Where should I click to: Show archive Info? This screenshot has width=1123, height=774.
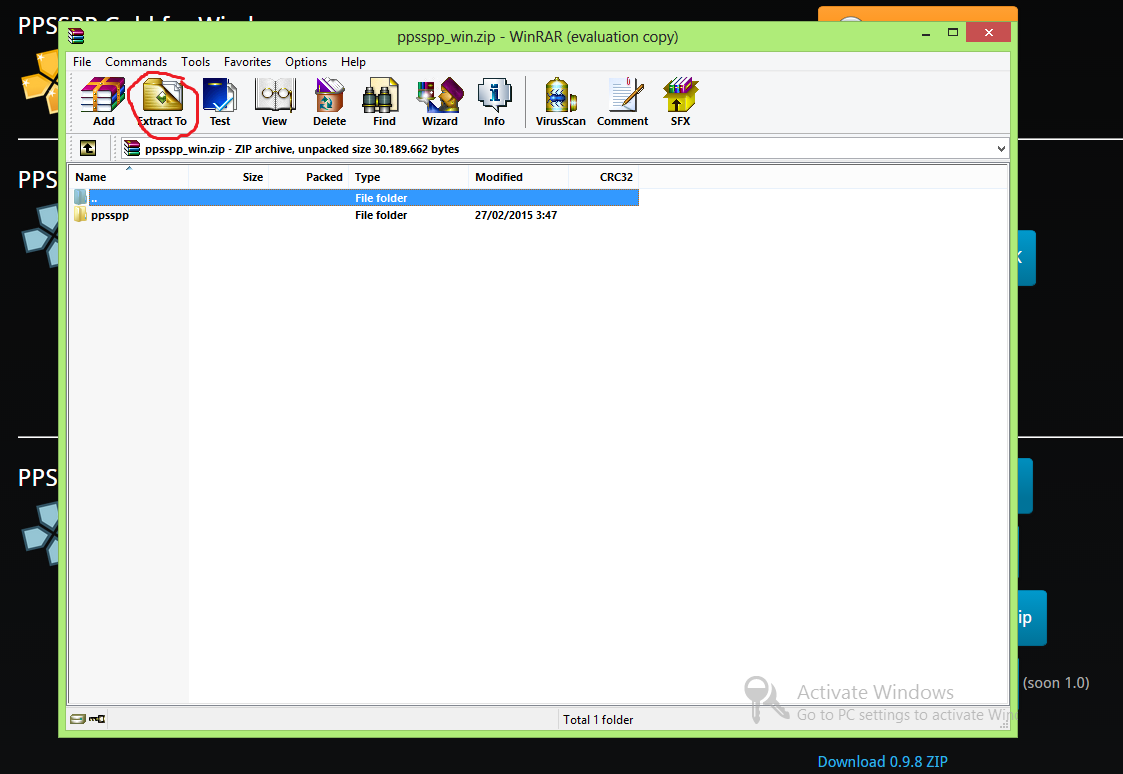point(494,102)
